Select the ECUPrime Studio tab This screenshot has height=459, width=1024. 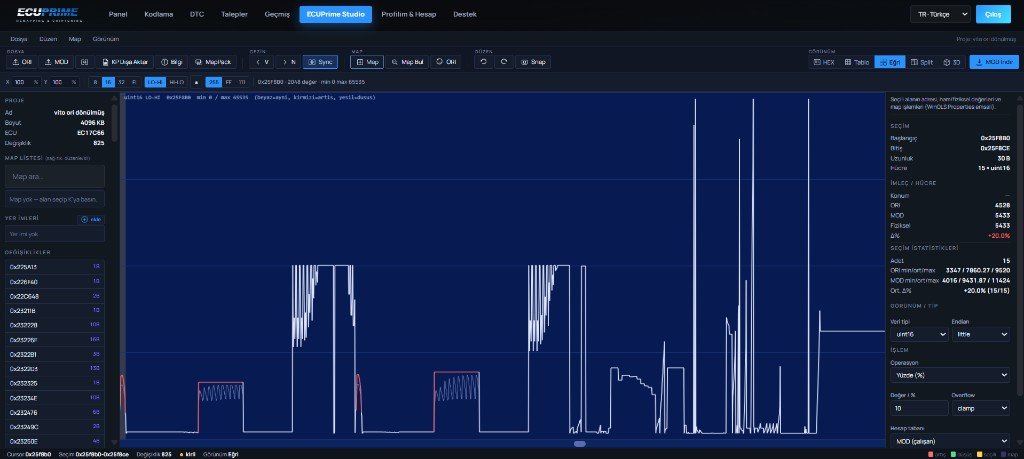click(336, 14)
